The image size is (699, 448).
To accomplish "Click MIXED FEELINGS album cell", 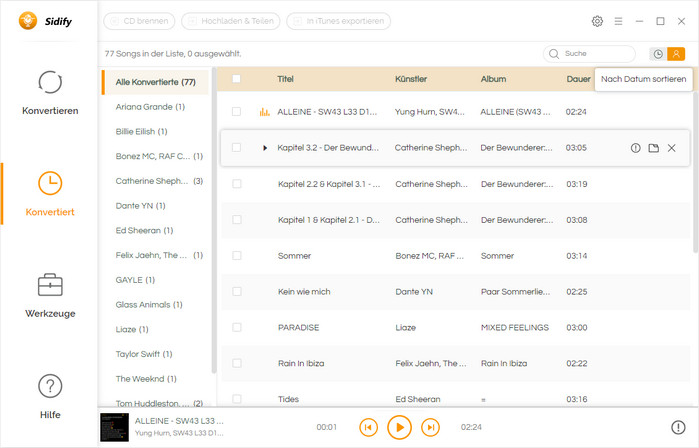I will [514, 328].
